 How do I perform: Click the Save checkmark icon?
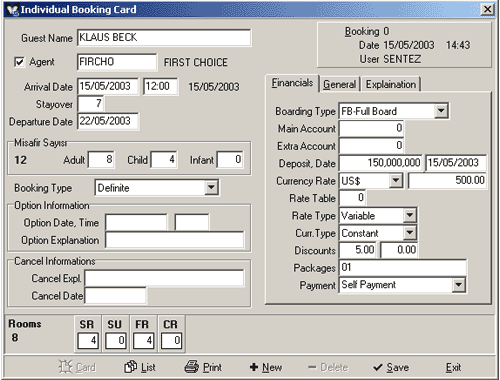378,367
